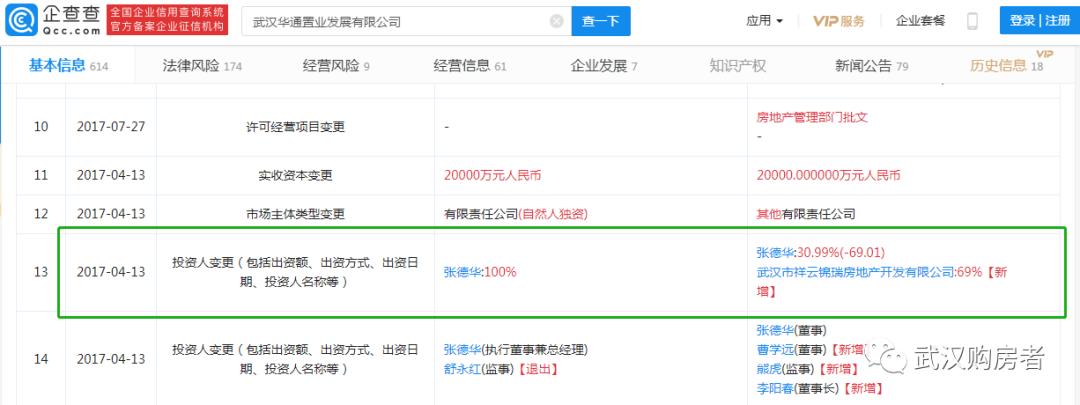Viewport: 1080px width, 405px height.
Task: Expand the 应用 dropdown menu
Action: [x=765, y=21]
